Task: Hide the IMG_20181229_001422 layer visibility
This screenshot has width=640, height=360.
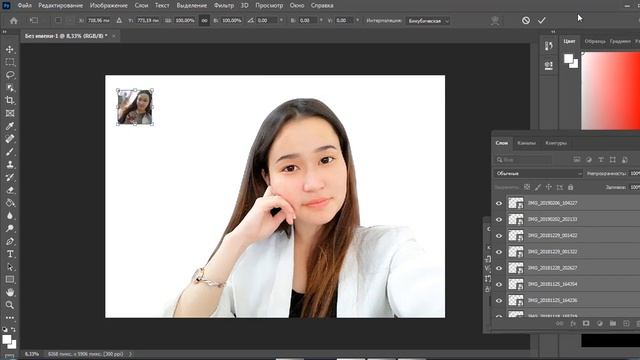Action: 499,236
